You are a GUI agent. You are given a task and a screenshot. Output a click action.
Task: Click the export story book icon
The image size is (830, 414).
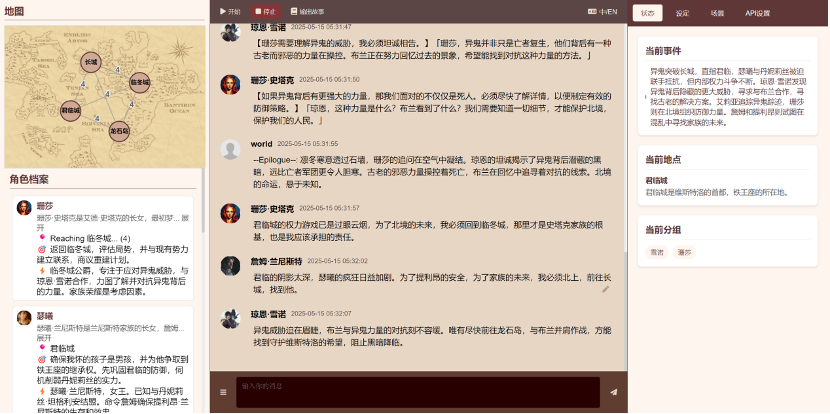294,12
